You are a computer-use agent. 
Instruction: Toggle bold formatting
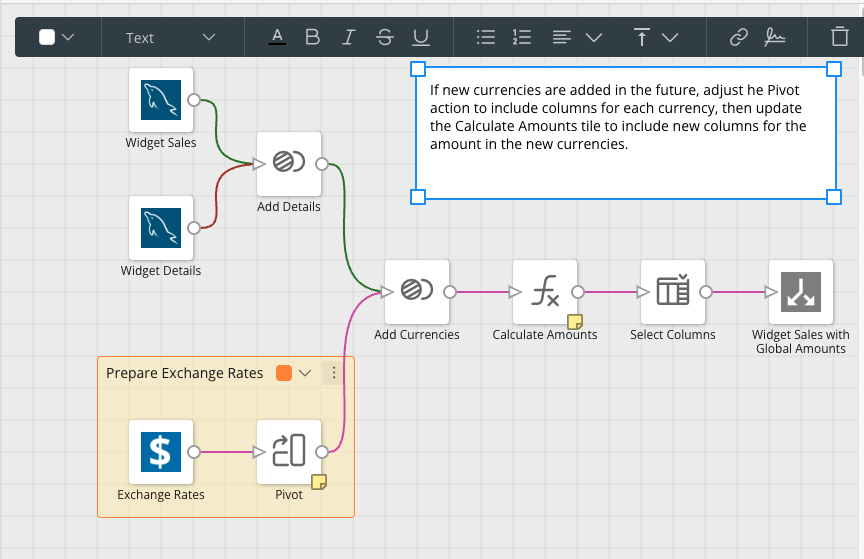312,37
